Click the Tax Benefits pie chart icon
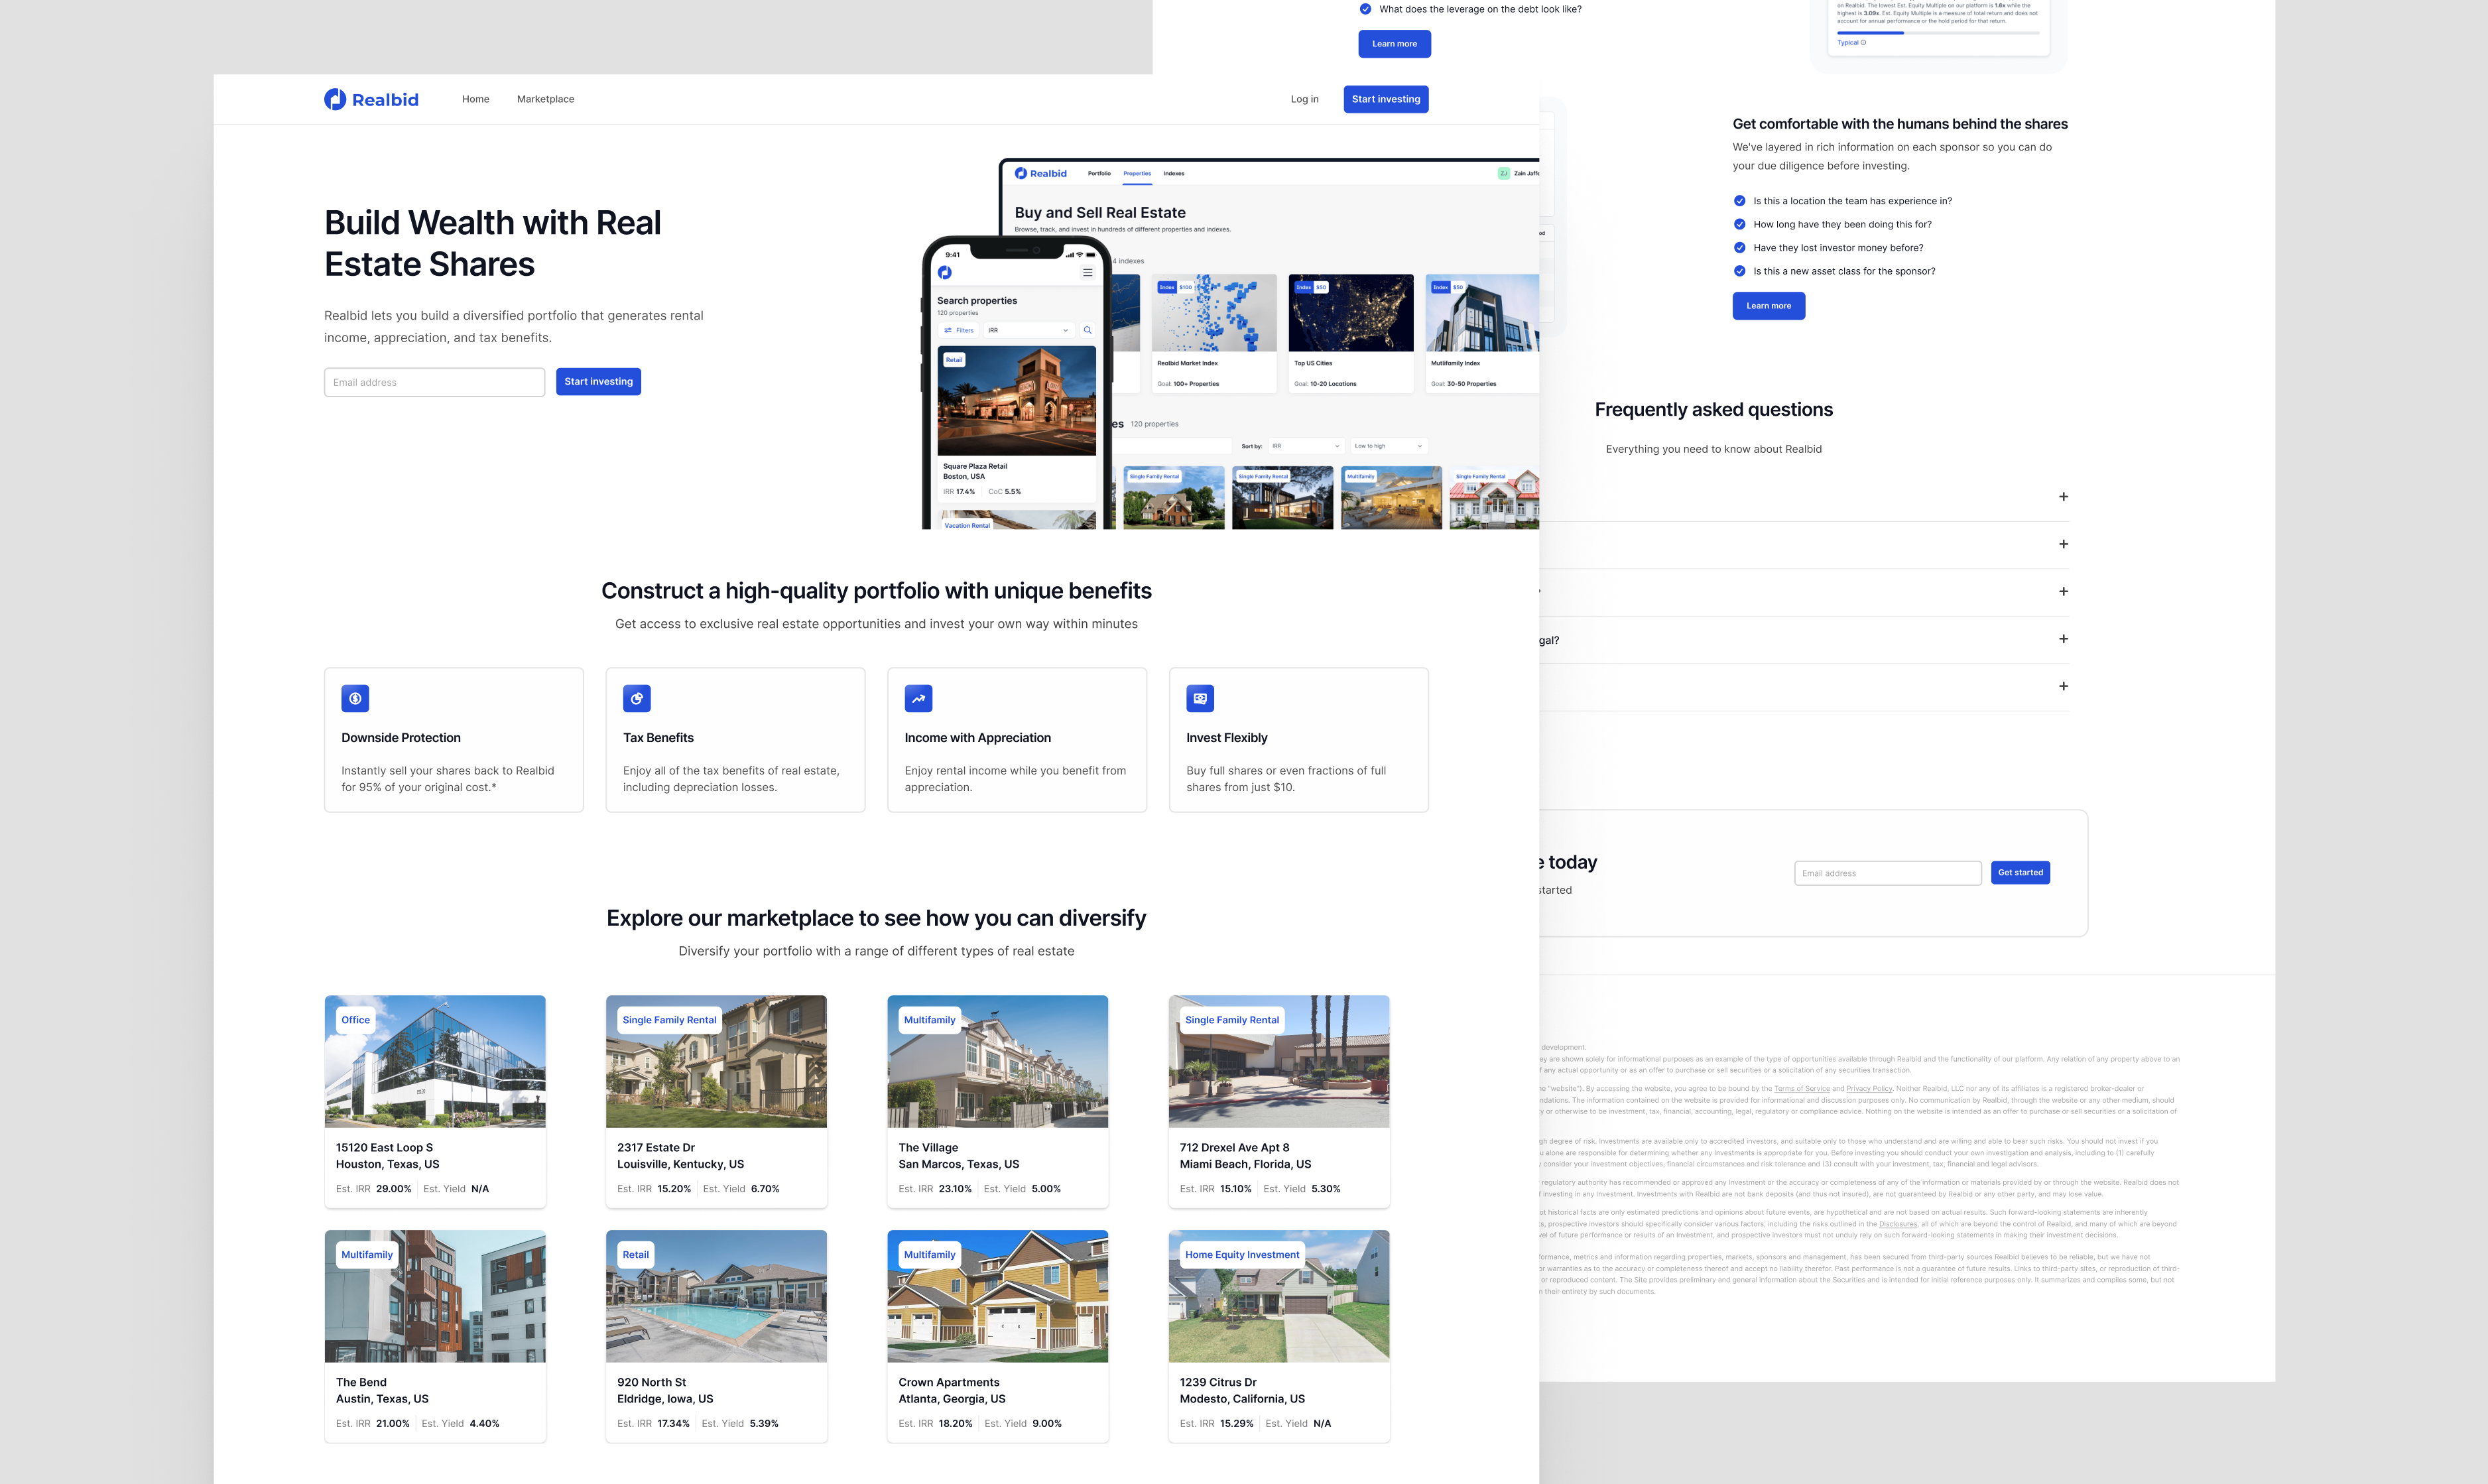Screen dimensions: 2488x1484 click(x=636, y=698)
